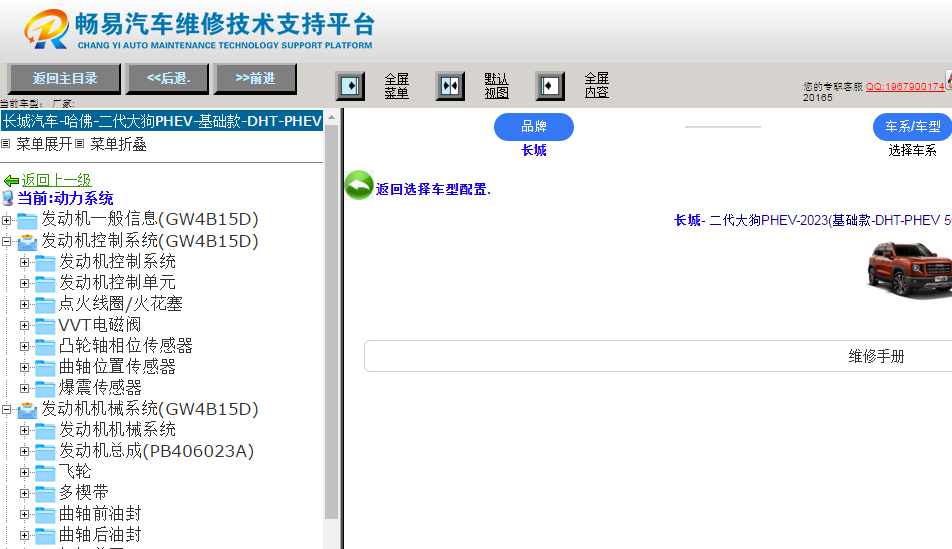This screenshot has height=549, width=952.
Task: Click the folder icon for 点火线圈/火花塞
Action: [x=45, y=304]
